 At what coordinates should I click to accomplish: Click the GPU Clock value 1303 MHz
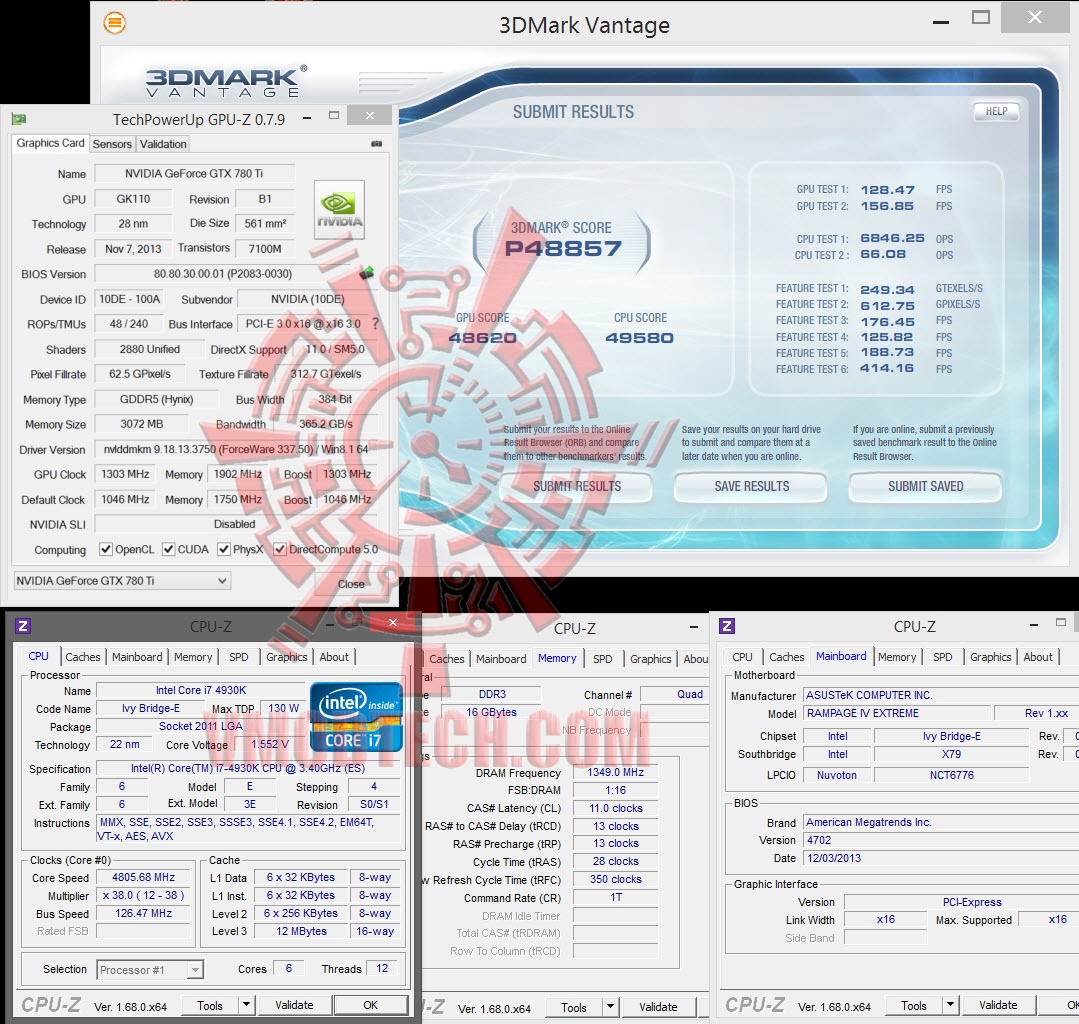click(125, 473)
